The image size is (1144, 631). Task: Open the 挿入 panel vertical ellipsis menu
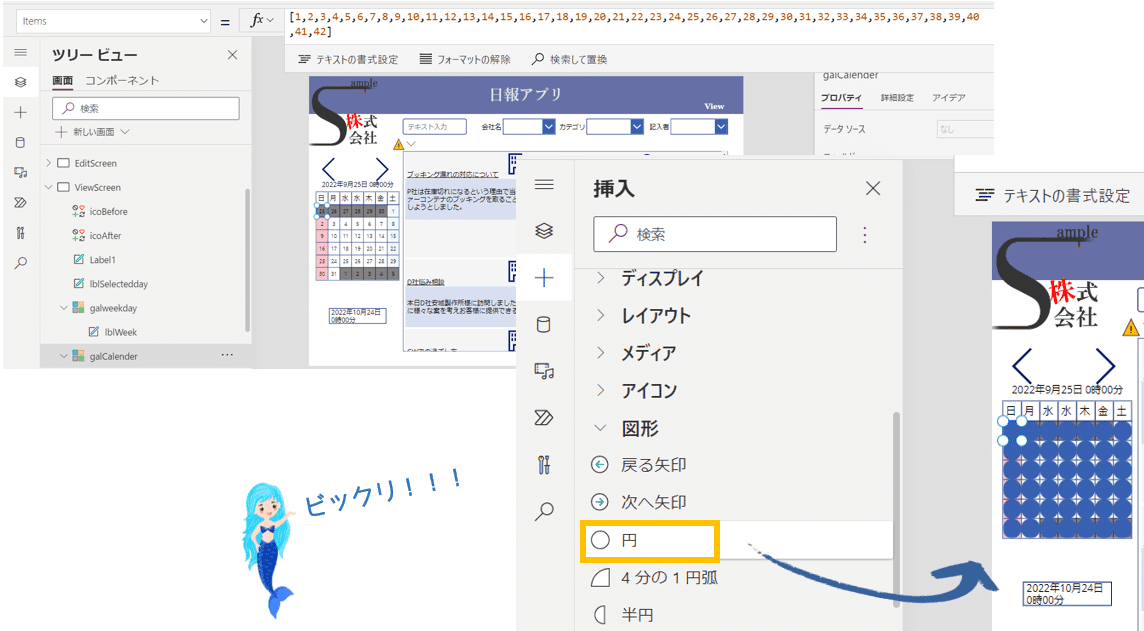pyautogui.click(x=865, y=234)
